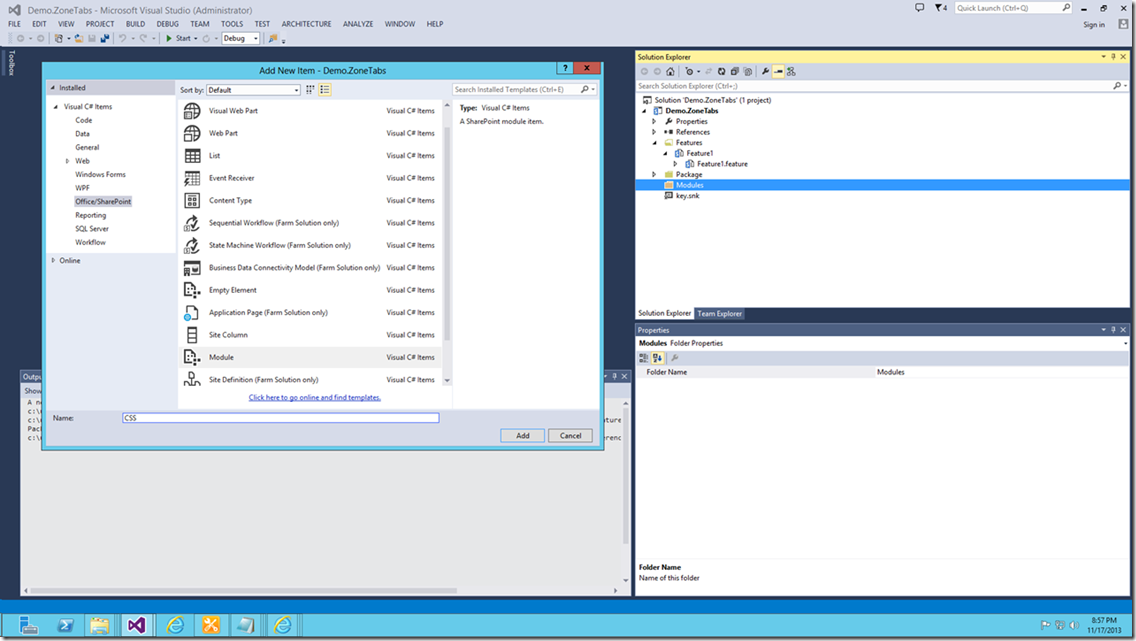The height and width of the screenshot is (641, 1136).
Task: Select the Sequential Workflow template icon
Action: [x=192, y=223]
